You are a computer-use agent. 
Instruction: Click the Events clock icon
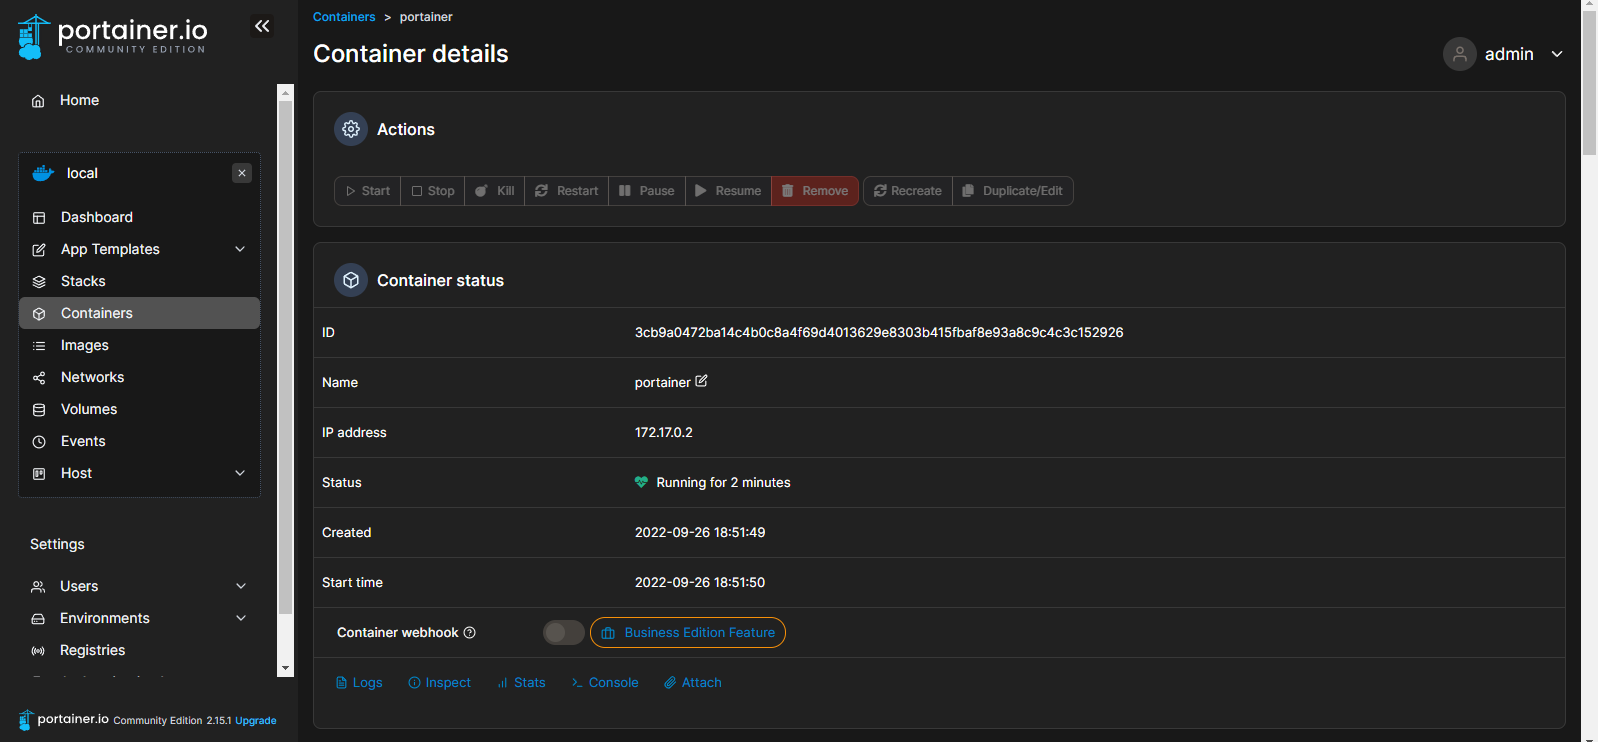[x=39, y=442]
